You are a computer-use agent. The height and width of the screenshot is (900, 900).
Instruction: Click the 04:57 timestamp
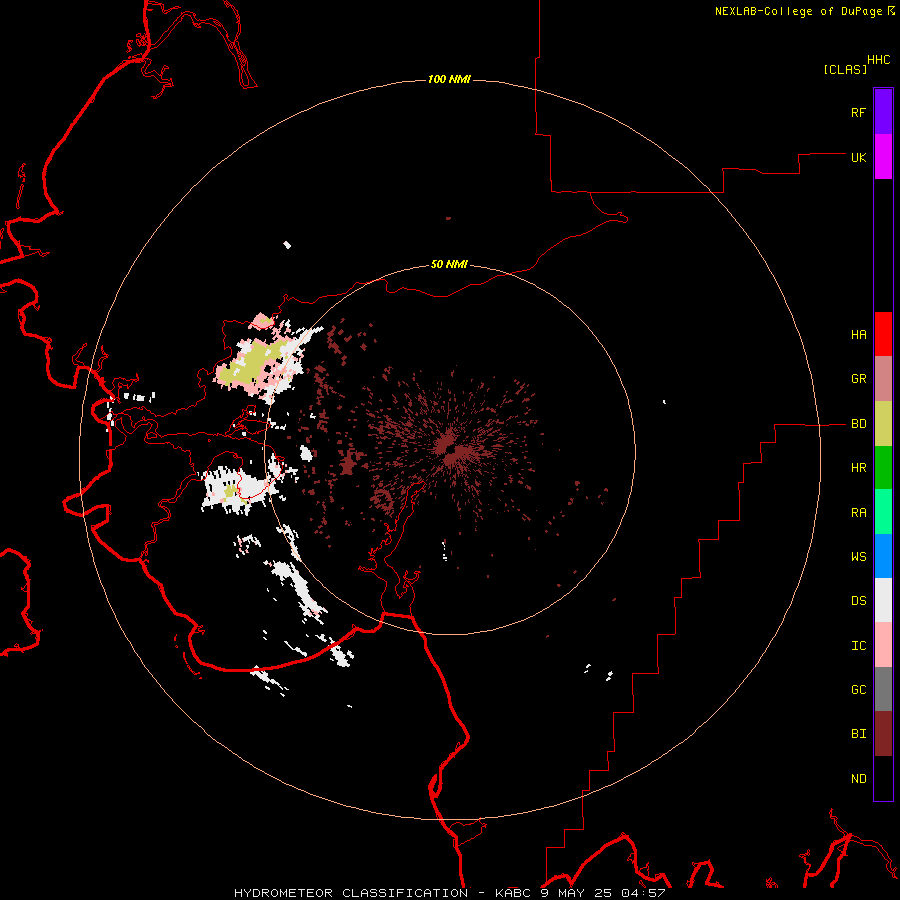(x=643, y=893)
